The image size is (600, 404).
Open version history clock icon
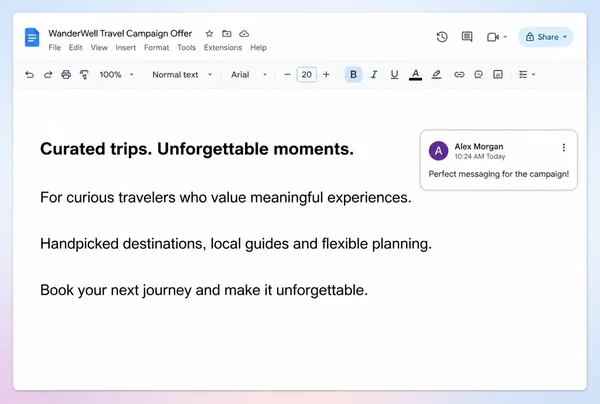point(442,37)
